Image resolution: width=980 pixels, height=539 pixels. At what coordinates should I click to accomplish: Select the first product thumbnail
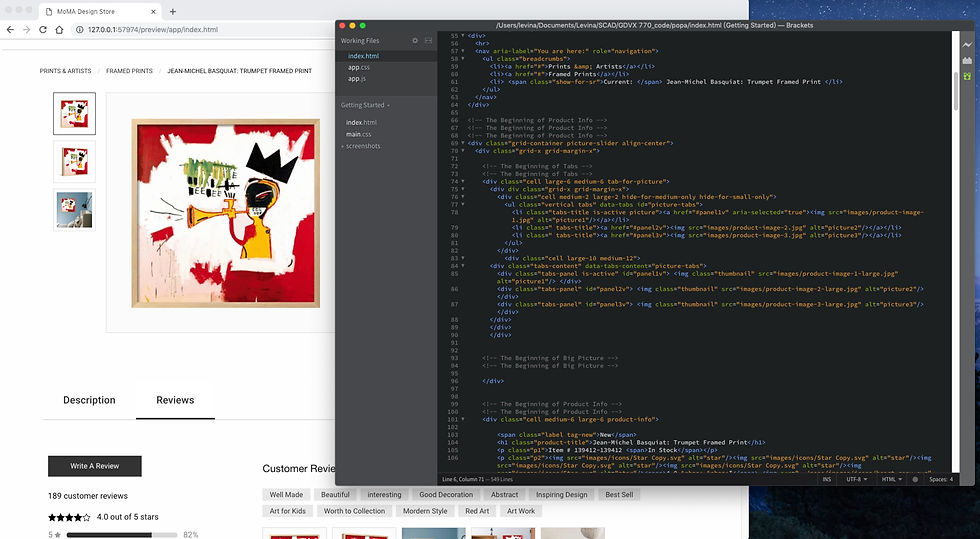[74, 113]
